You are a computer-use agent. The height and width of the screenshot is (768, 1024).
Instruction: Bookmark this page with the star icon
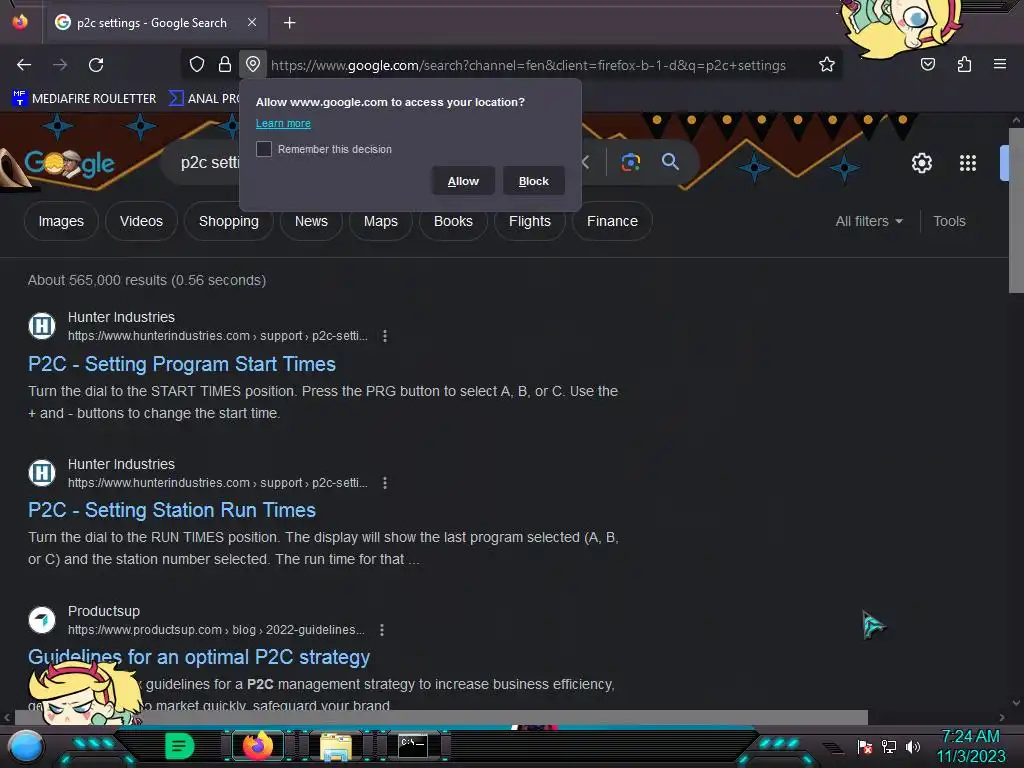[827, 64]
